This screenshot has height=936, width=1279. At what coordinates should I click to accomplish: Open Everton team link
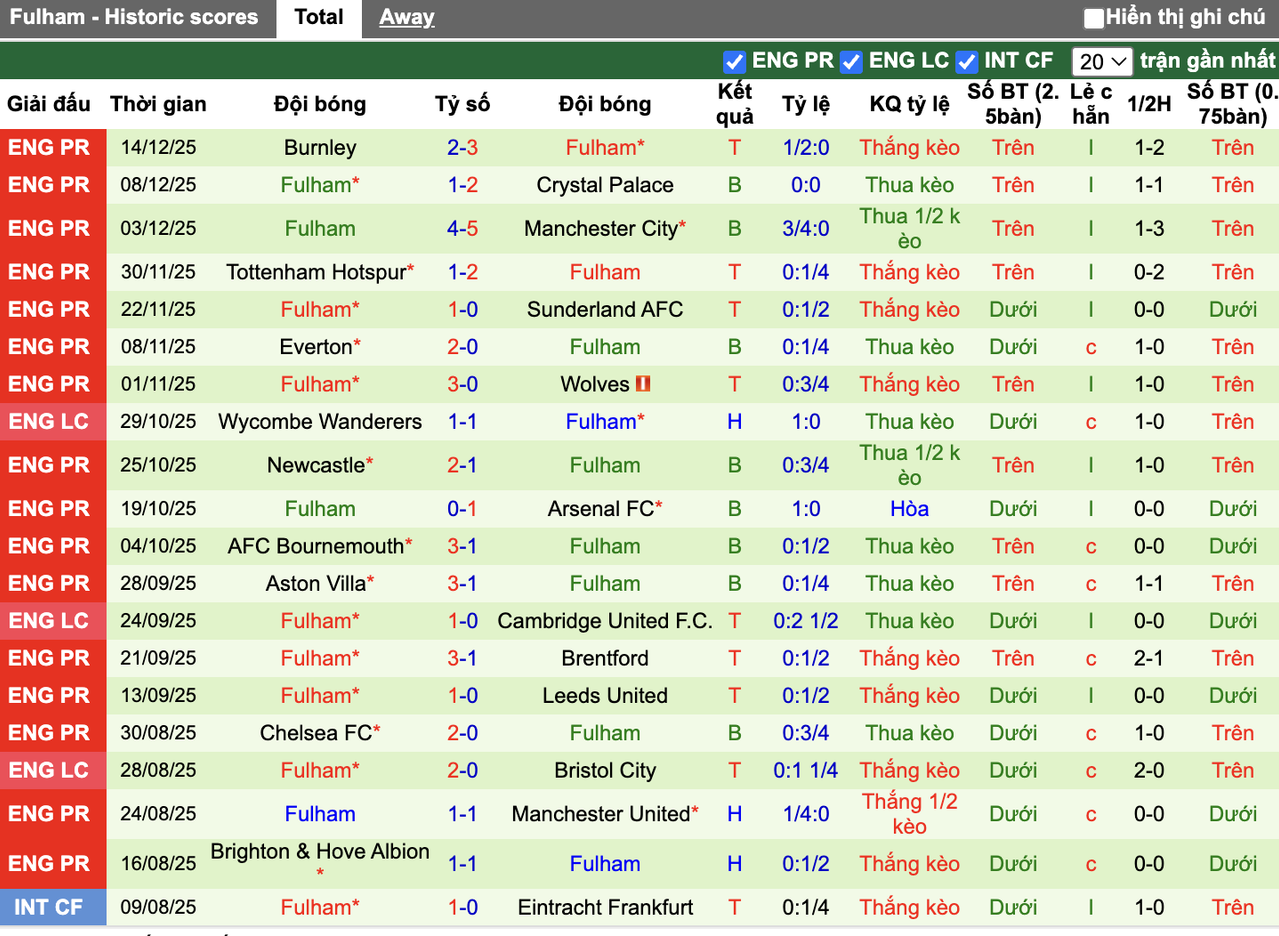tap(316, 347)
